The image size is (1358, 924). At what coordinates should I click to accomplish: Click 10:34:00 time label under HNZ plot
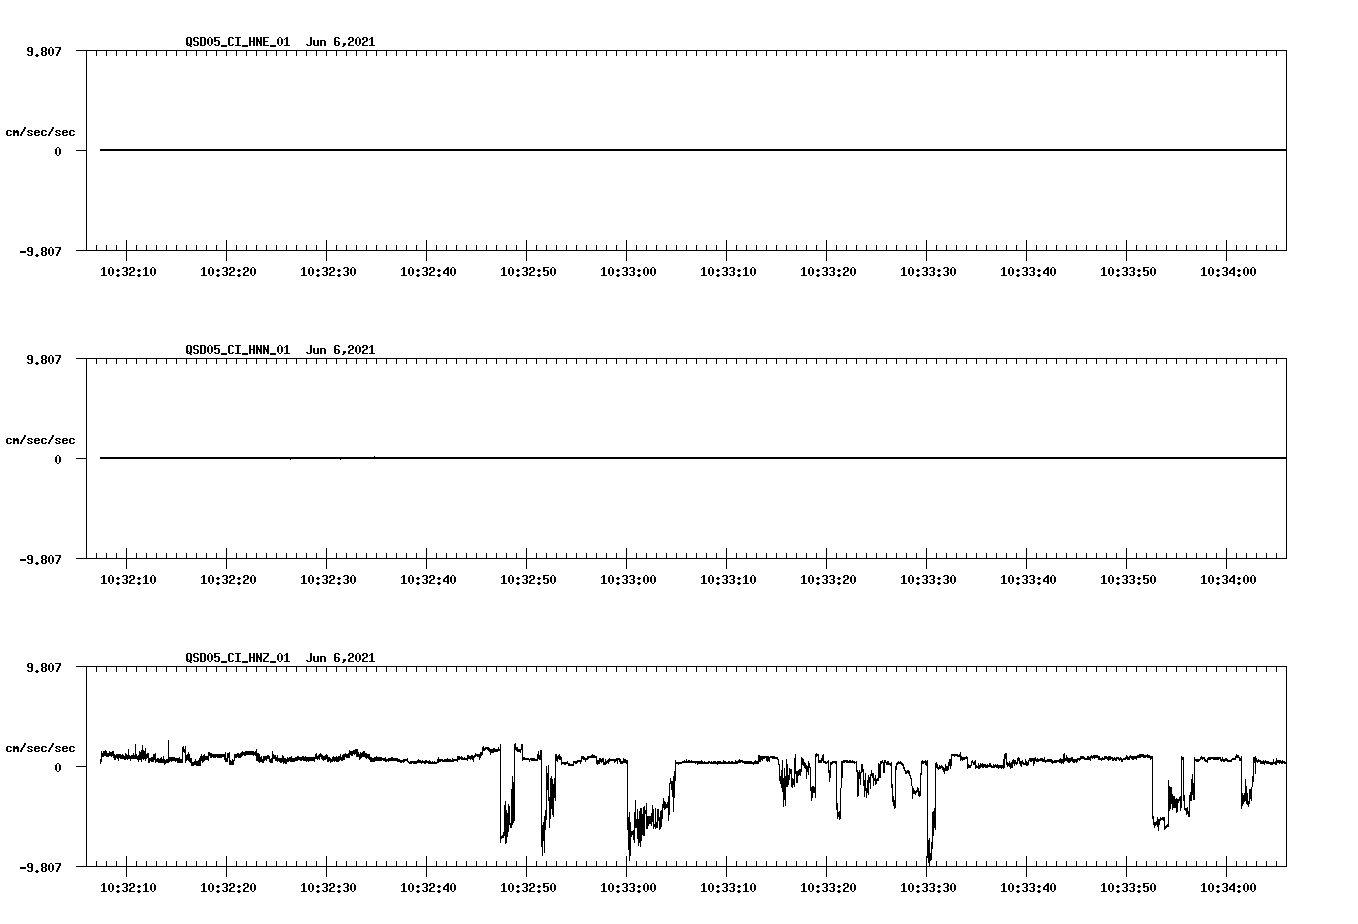pos(1228,888)
